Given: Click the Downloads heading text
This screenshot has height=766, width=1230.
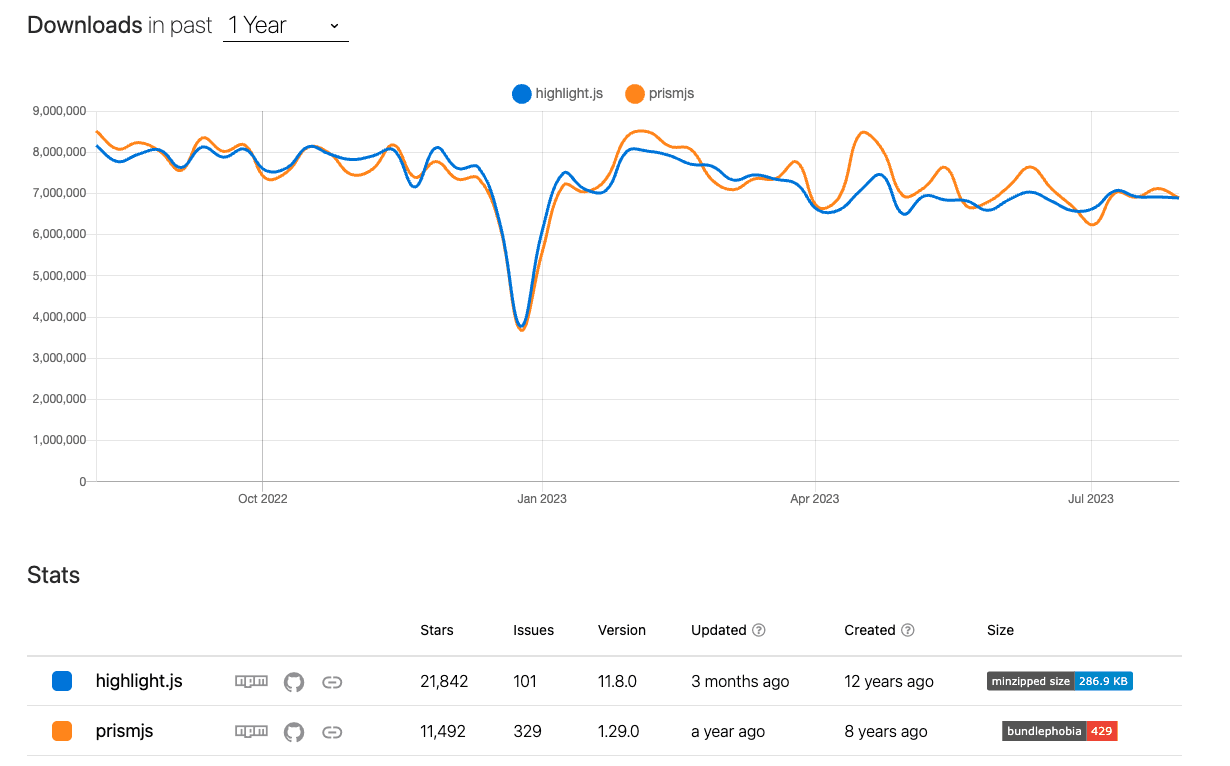Looking at the screenshot, I should click(x=85, y=26).
